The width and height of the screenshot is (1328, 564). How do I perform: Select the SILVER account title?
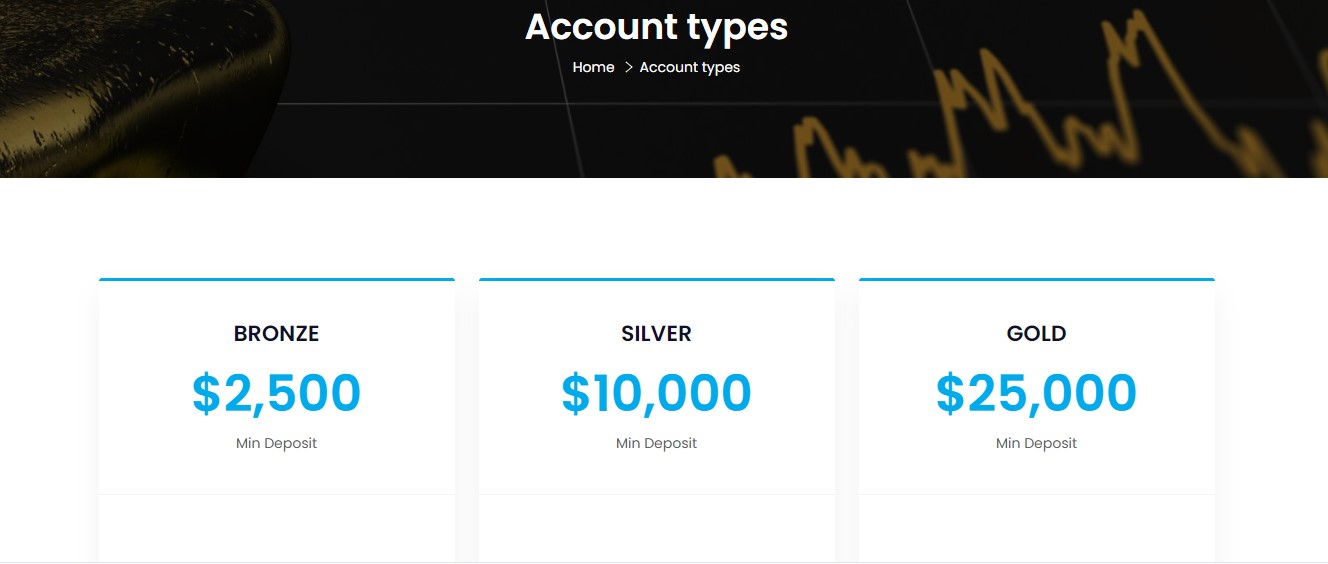click(x=656, y=334)
